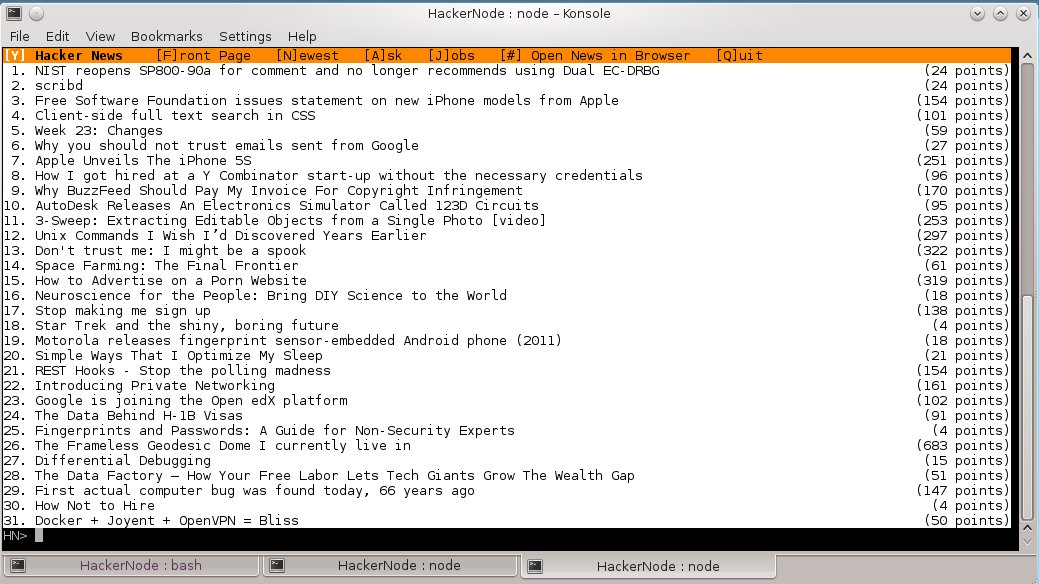Click the story titled scribd

click(x=59, y=86)
